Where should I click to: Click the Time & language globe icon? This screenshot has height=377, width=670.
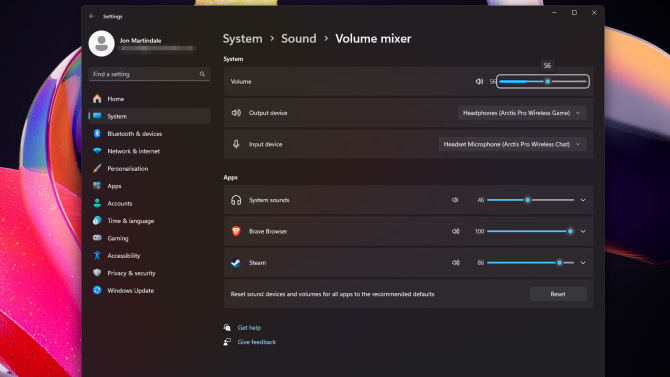[97, 221]
